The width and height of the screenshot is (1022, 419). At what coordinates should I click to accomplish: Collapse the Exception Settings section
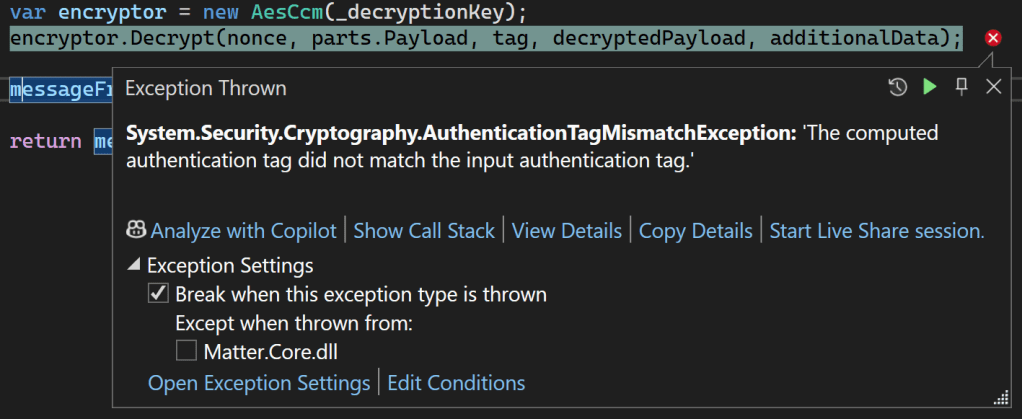click(x=133, y=266)
